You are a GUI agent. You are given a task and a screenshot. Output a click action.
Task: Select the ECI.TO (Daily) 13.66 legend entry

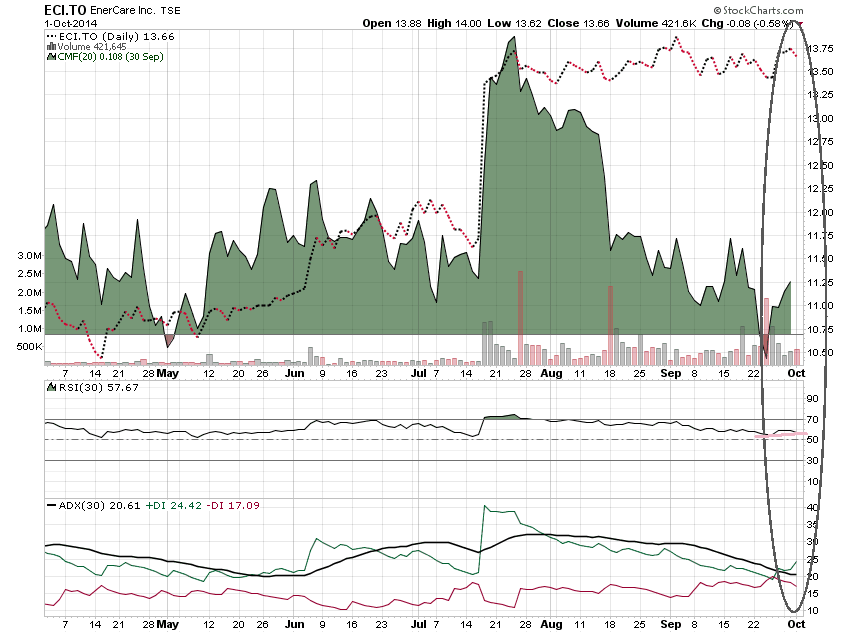[x=117, y=36]
